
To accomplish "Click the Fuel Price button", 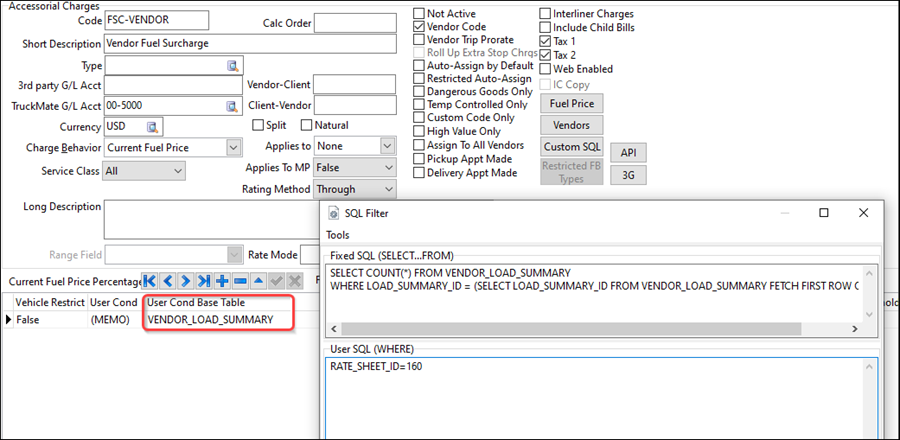I will pos(572,104).
